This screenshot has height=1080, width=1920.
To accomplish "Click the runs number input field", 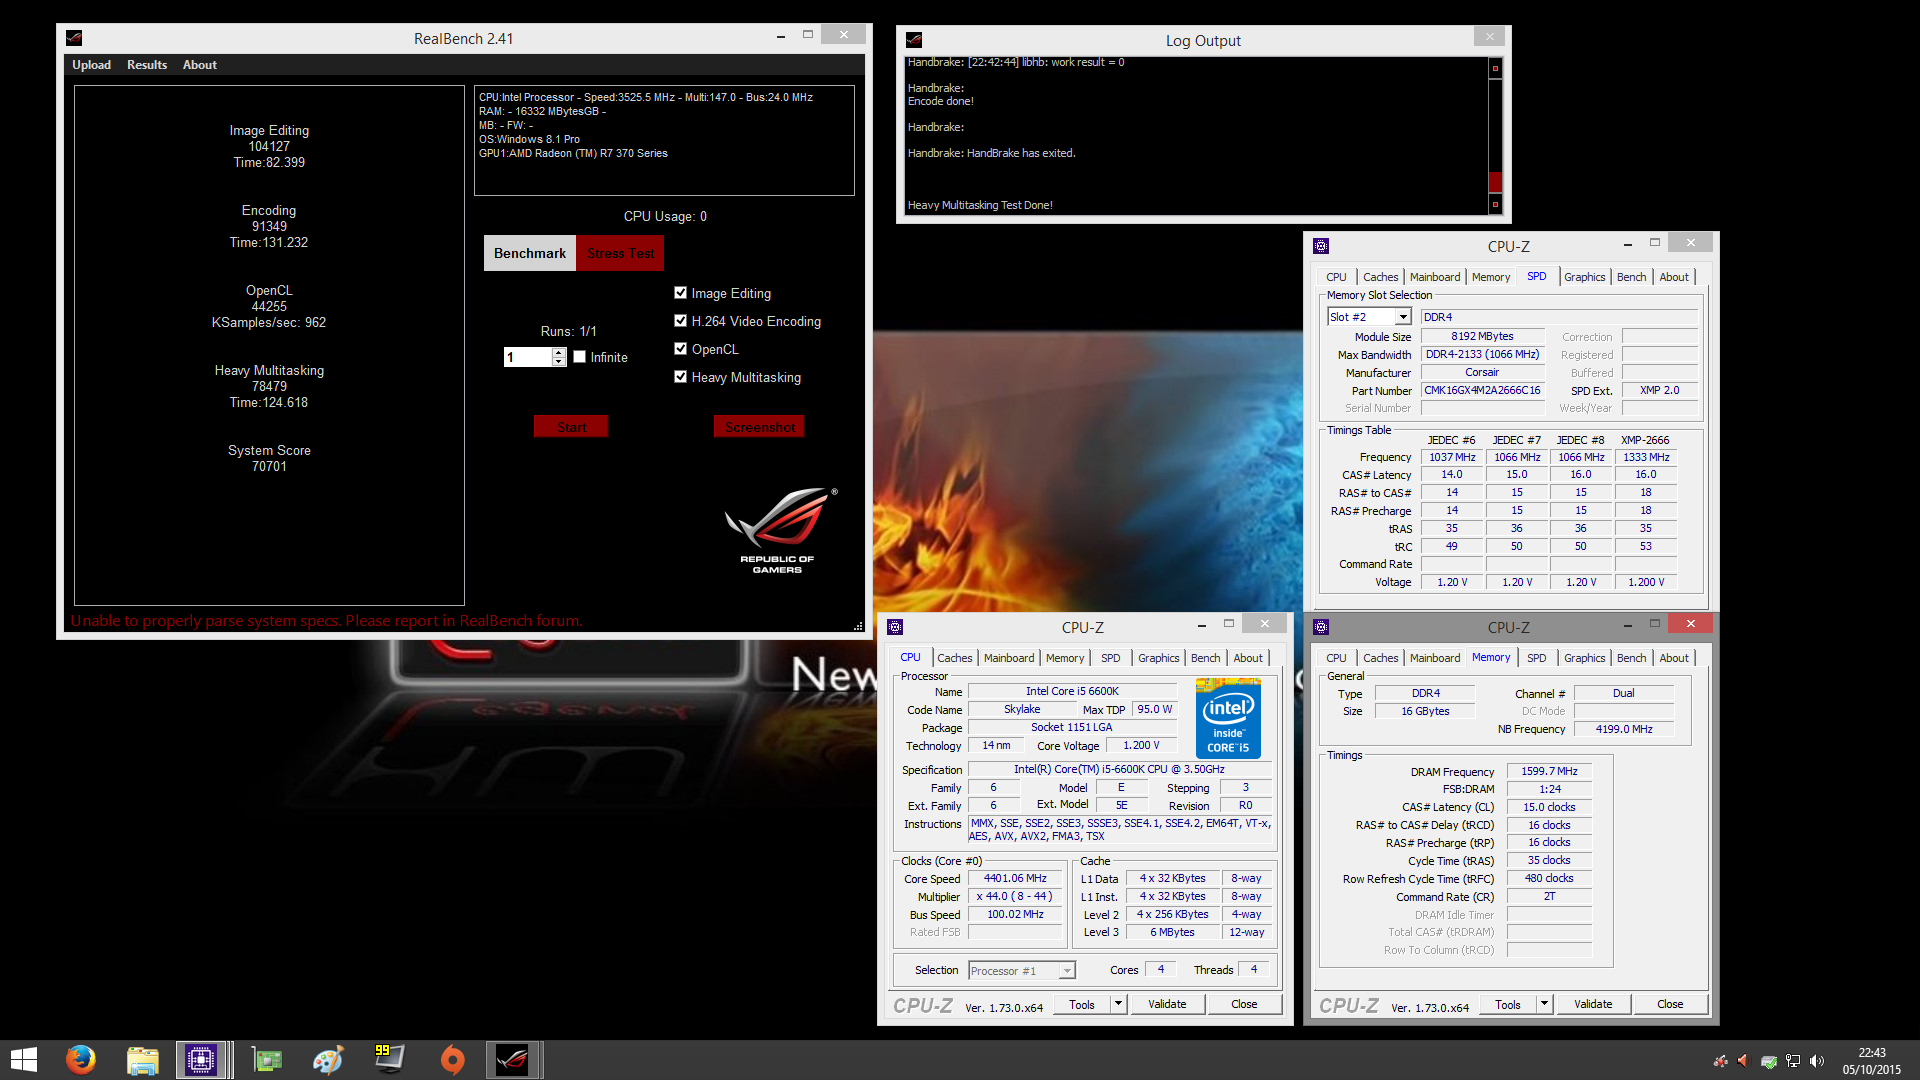I will coord(527,357).
